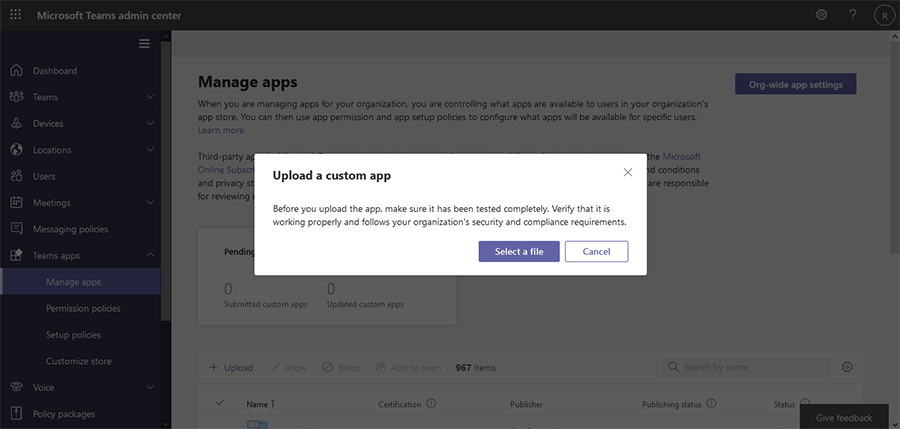The image size is (900, 429).
Task: Expand the Meetings menu chevron
Action: click(150, 203)
